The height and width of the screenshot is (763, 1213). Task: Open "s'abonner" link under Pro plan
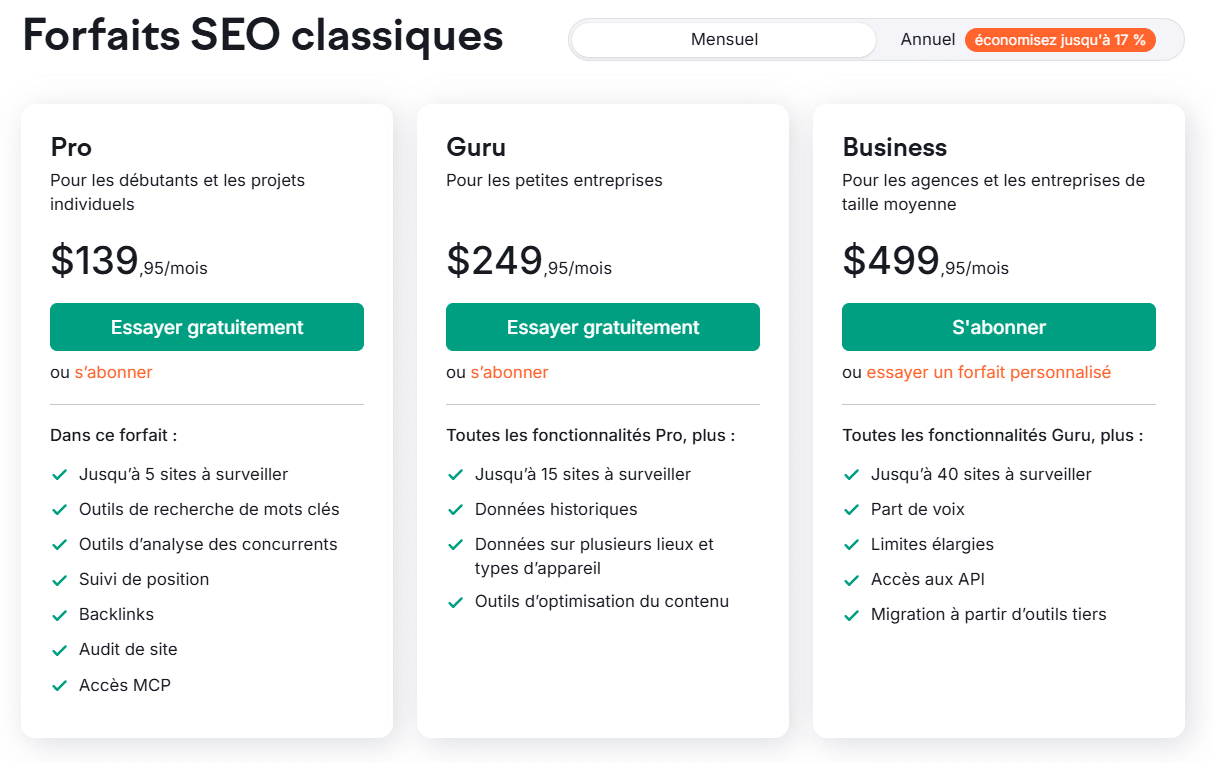point(113,372)
